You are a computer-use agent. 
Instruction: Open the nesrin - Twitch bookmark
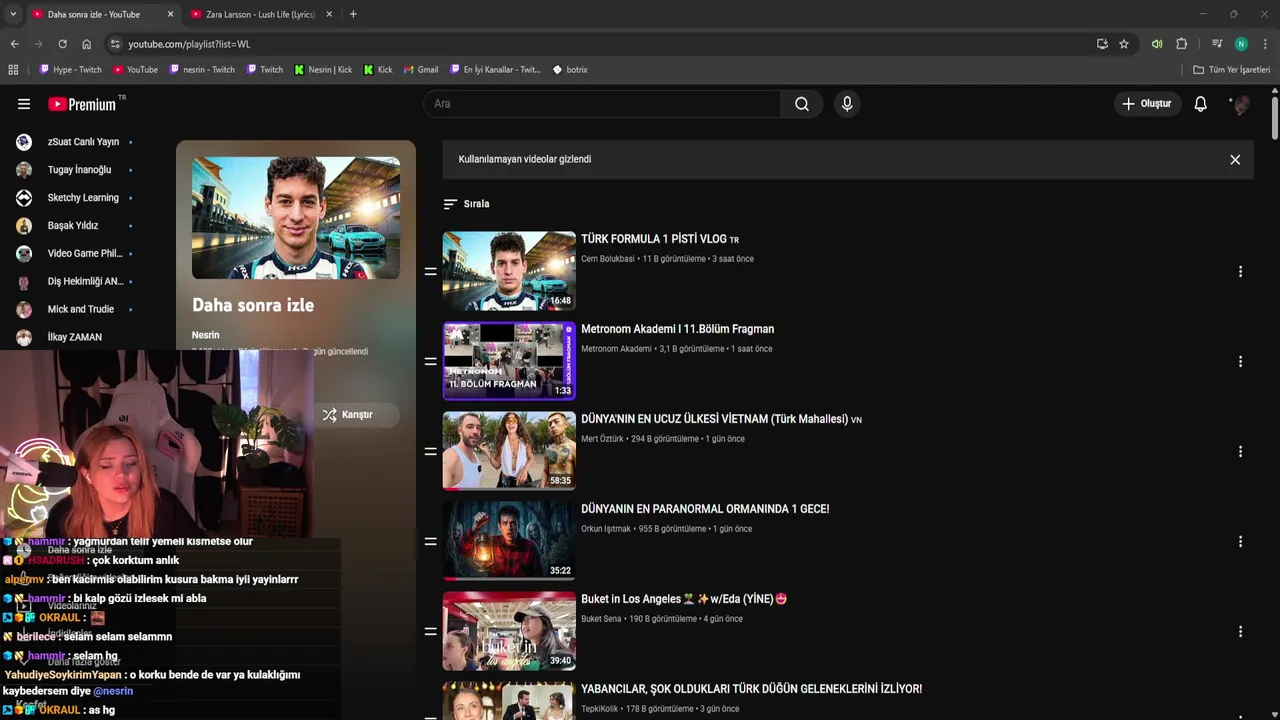pyautogui.click(x=202, y=70)
